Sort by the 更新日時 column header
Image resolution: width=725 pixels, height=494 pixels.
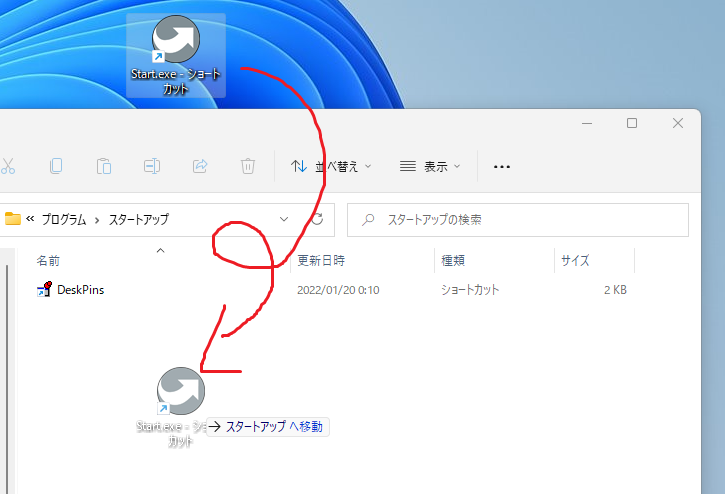[x=321, y=261]
